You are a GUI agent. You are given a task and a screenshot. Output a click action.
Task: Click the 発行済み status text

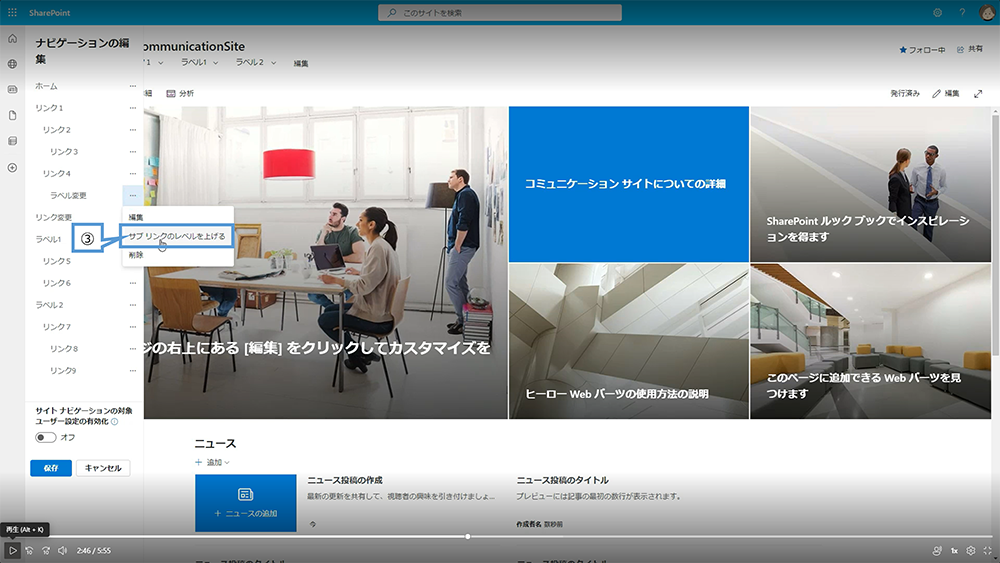(905, 94)
